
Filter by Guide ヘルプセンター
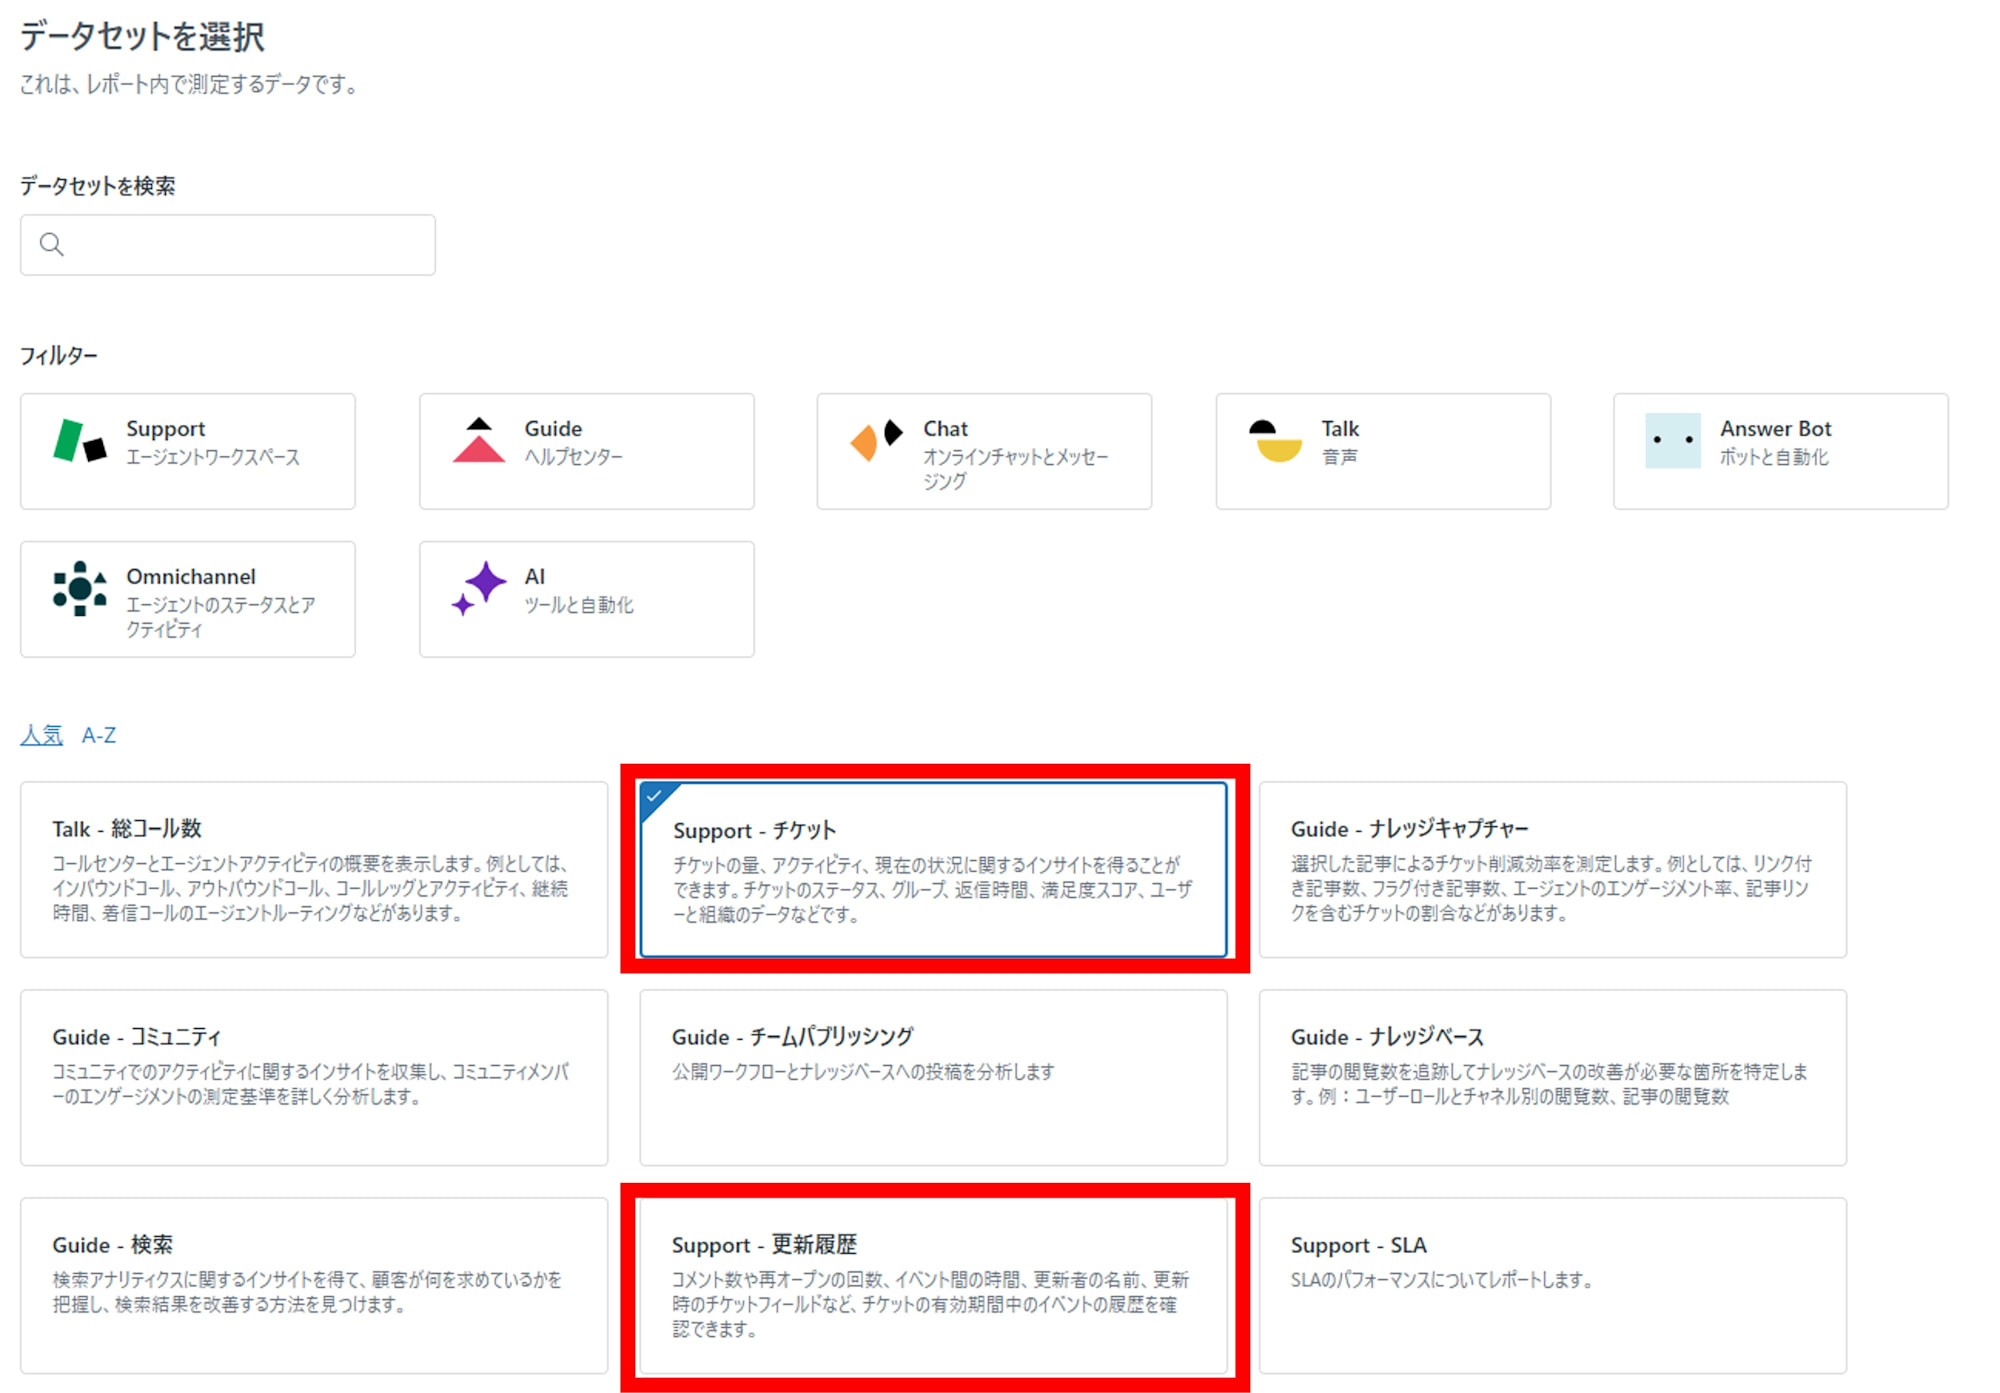click(x=587, y=451)
